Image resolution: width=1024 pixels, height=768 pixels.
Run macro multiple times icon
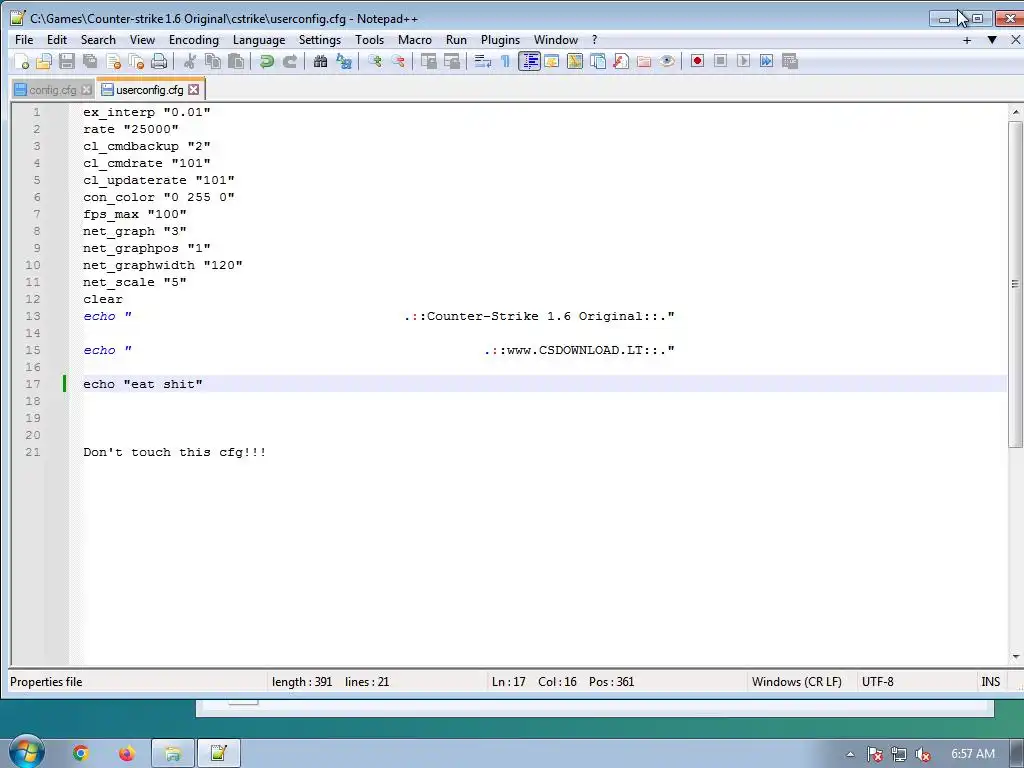pyautogui.click(x=766, y=61)
